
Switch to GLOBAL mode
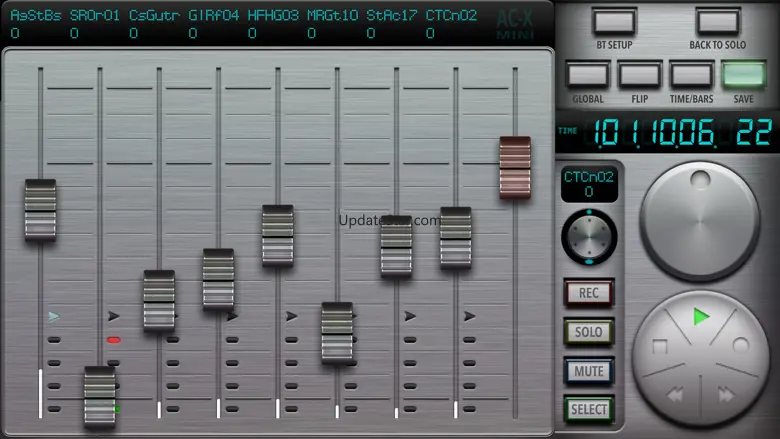tap(588, 75)
